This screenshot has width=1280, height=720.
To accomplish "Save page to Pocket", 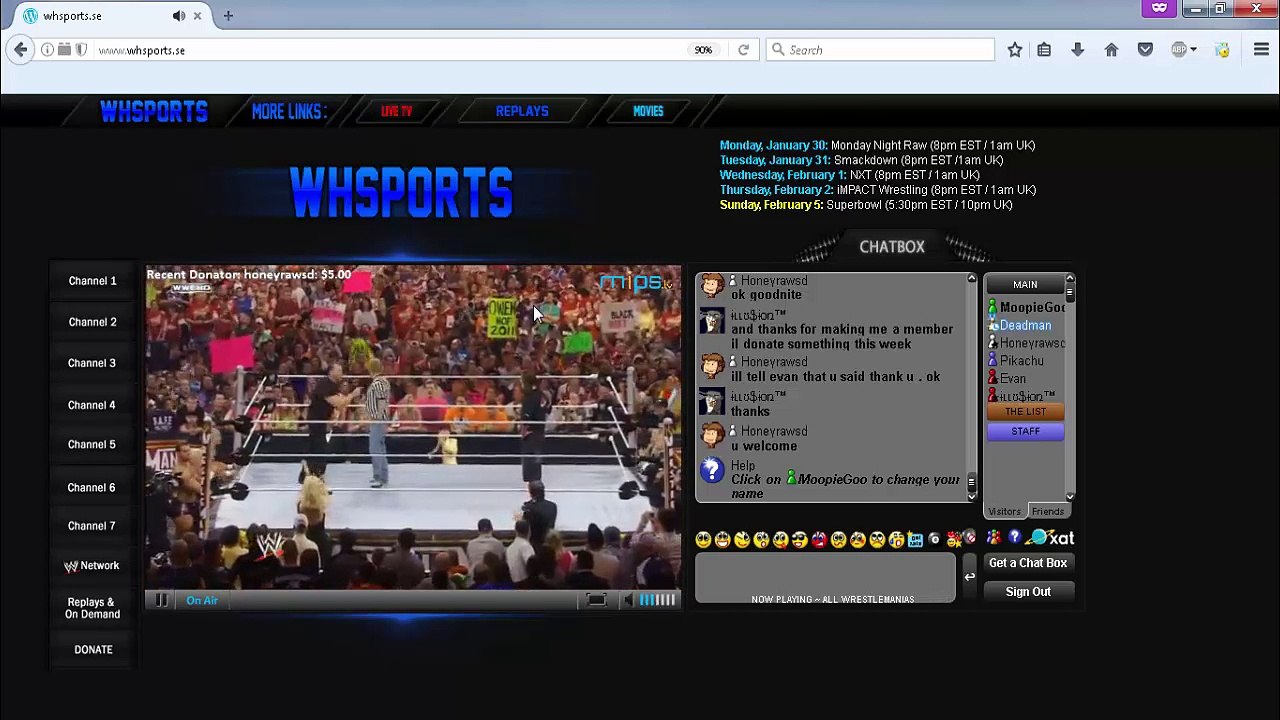I will point(1145,50).
